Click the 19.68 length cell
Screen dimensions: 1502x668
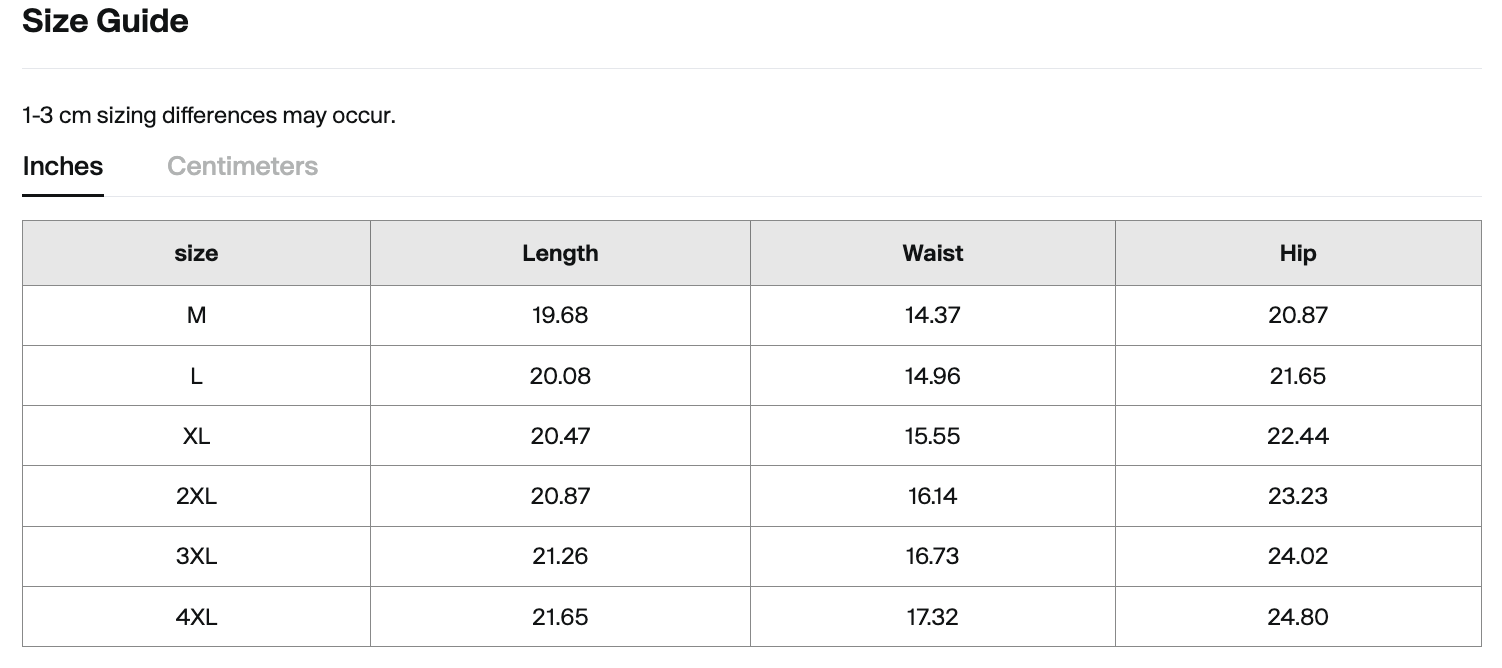[560, 316]
